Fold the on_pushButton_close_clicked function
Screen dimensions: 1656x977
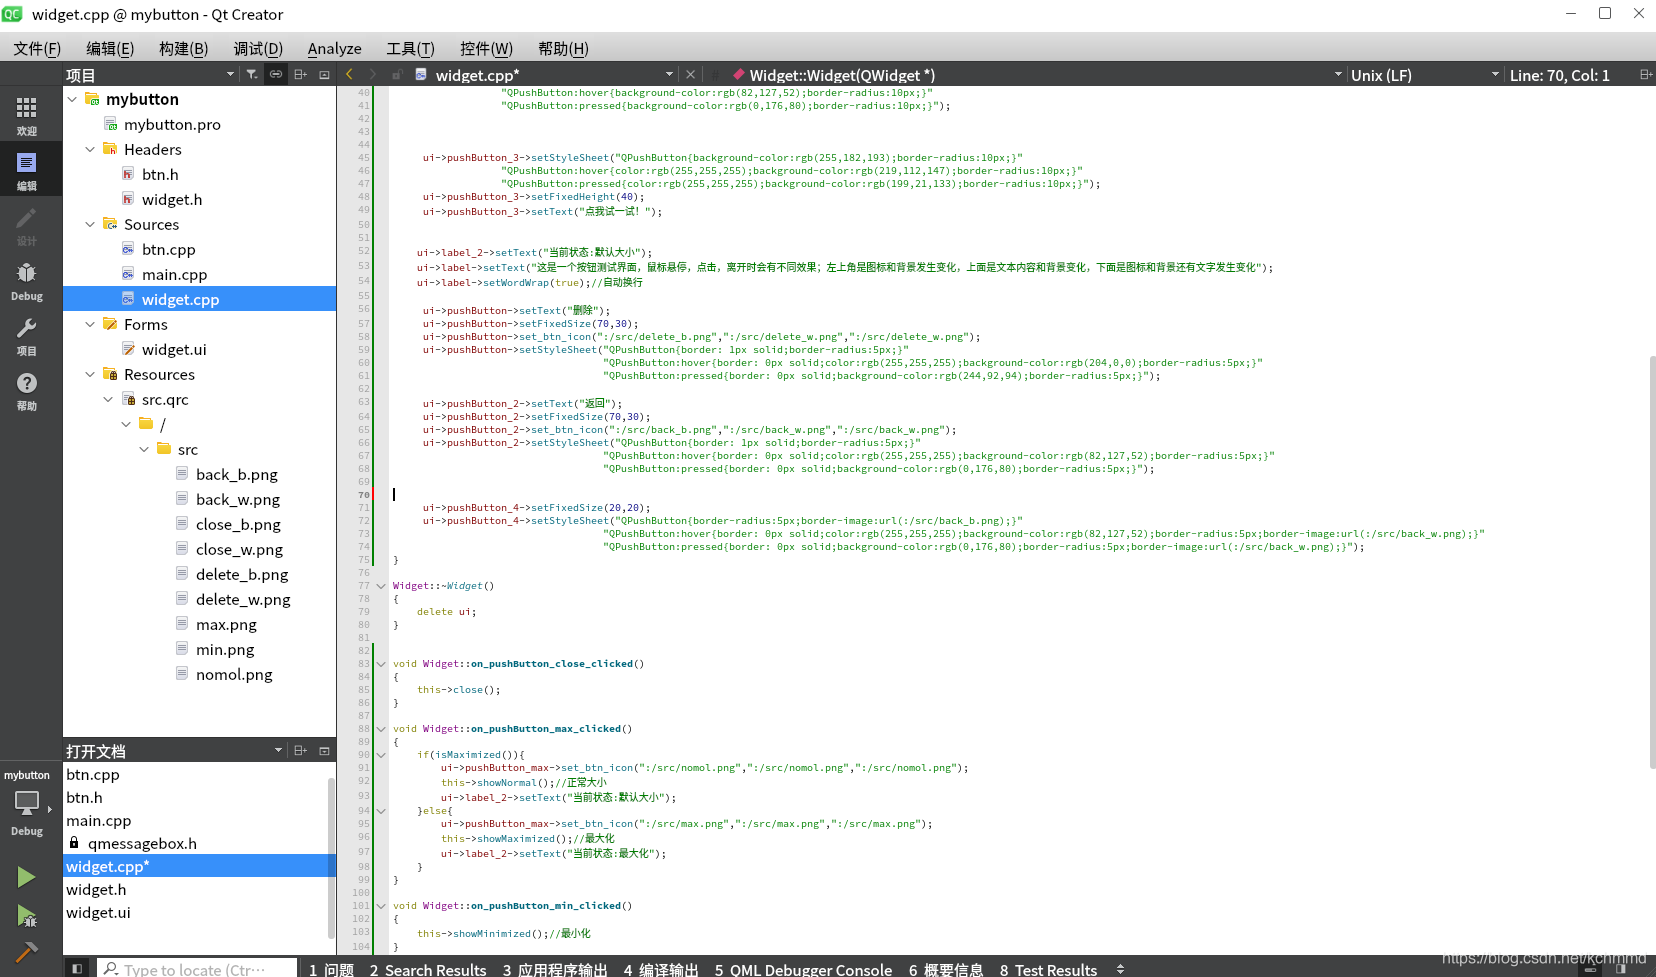[x=381, y=664]
